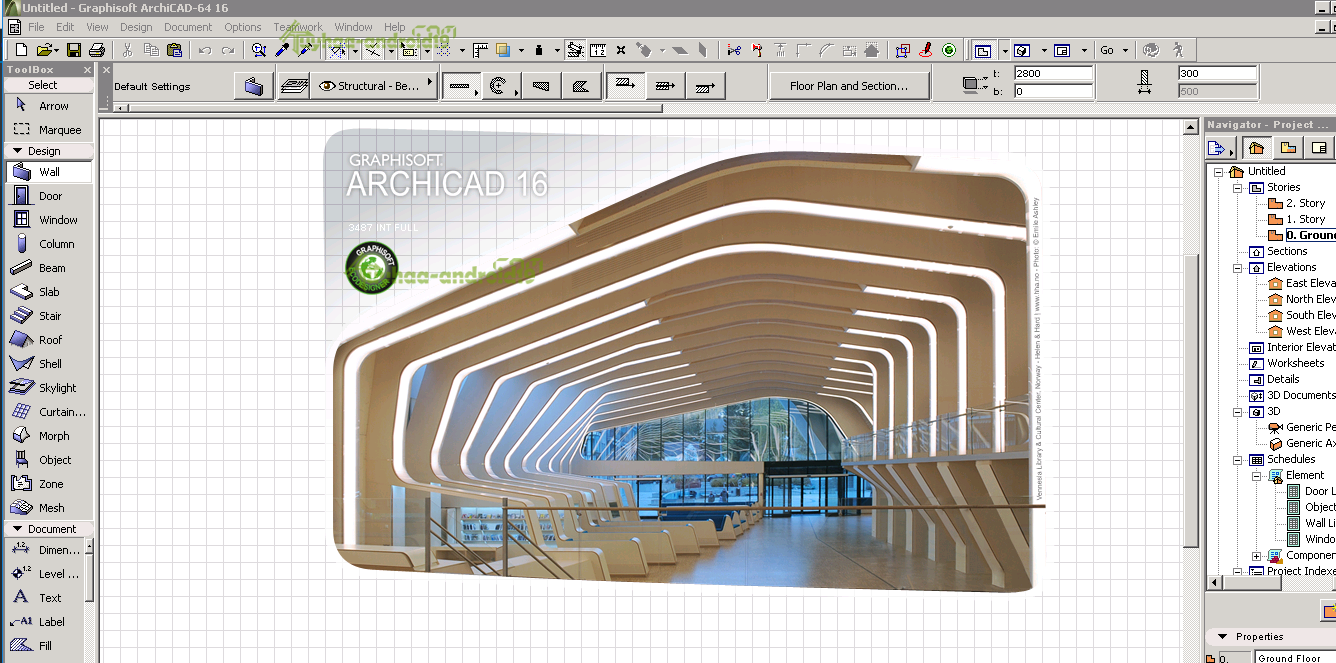Print using the printer icon
This screenshot has width=1336, height=663.
tap(97, 49)
